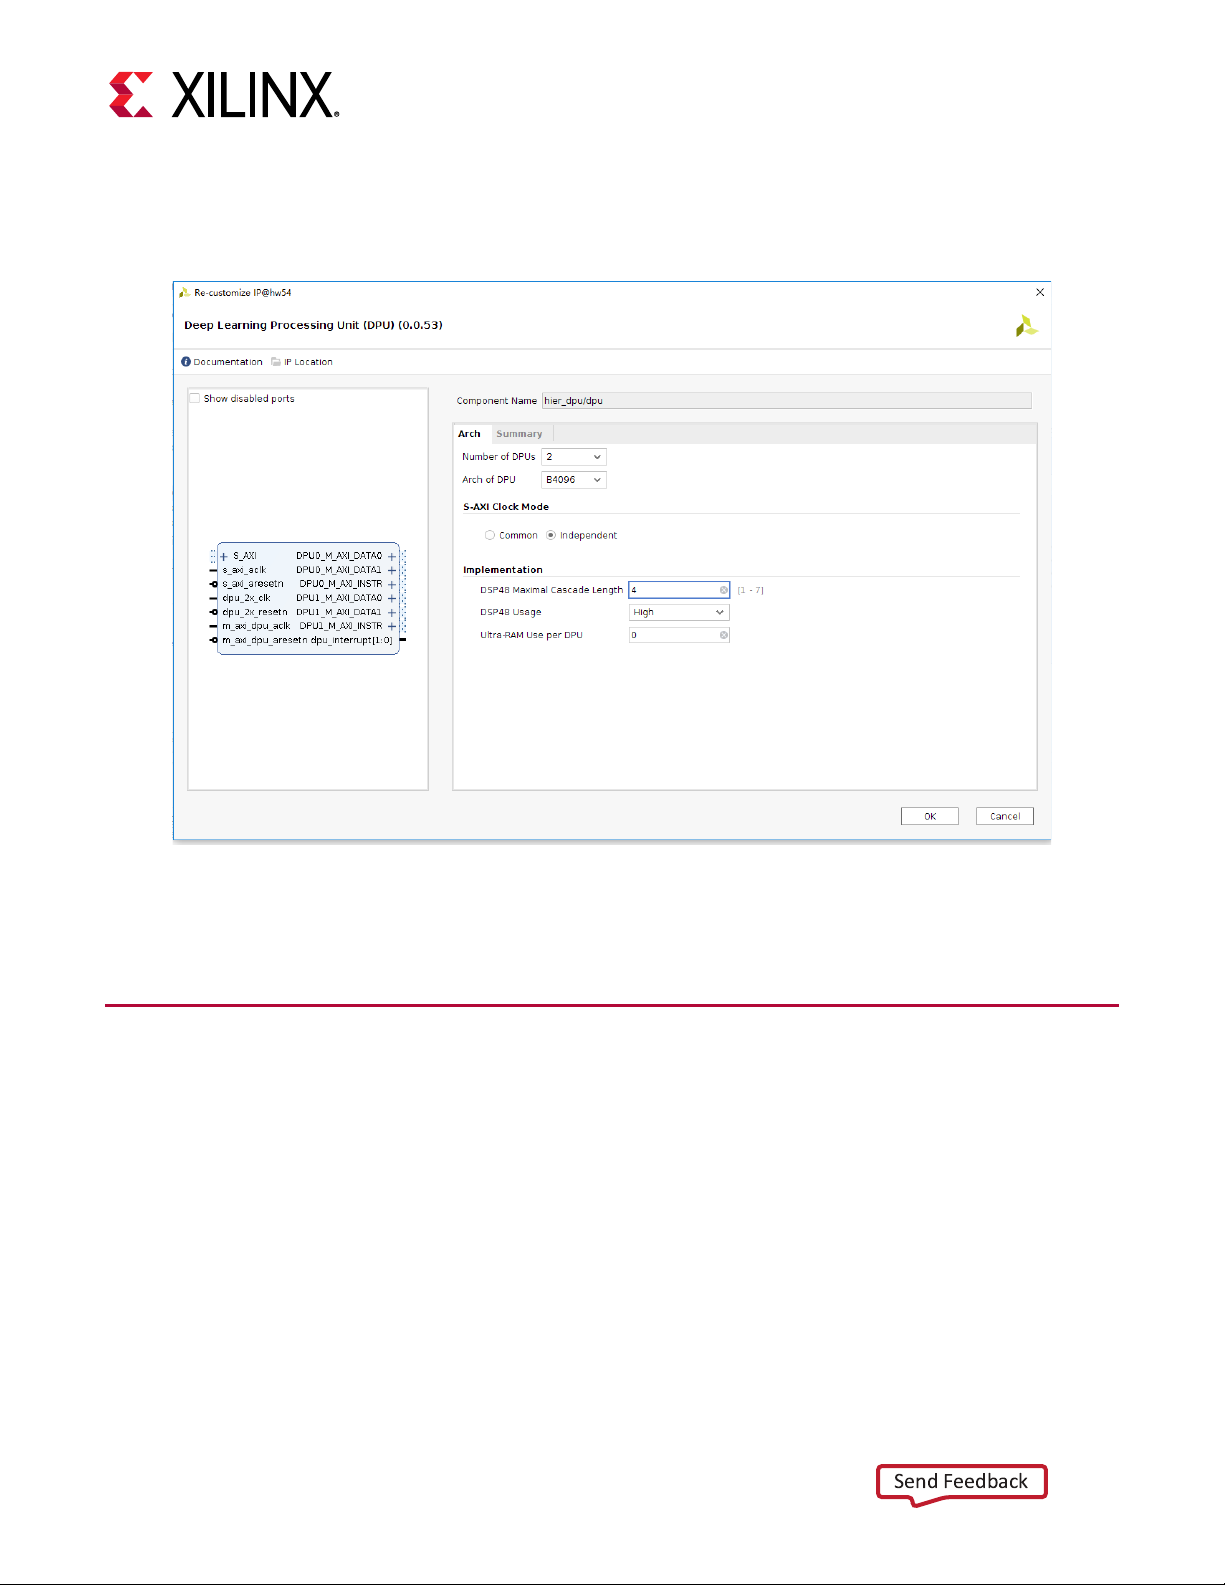Screen dimensions: 1225x1585
Task: Expand the DPU0_M_AXI_DATA0 port plus icon
Action: click(x=392, y=556)
